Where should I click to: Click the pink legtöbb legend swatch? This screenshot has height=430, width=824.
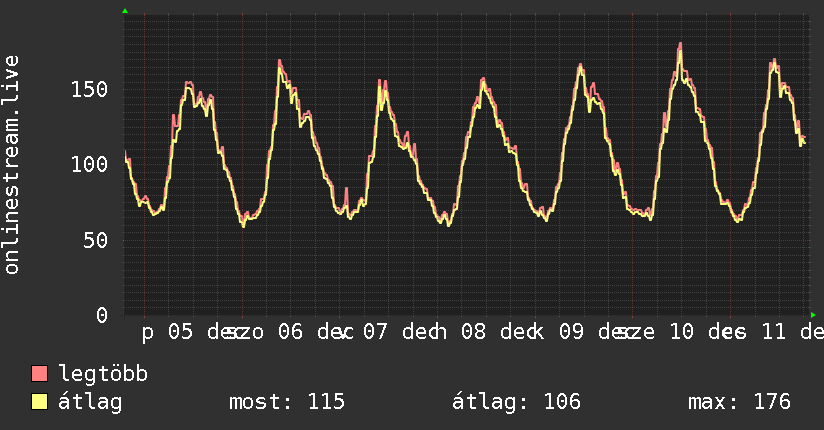coord(39,373)
